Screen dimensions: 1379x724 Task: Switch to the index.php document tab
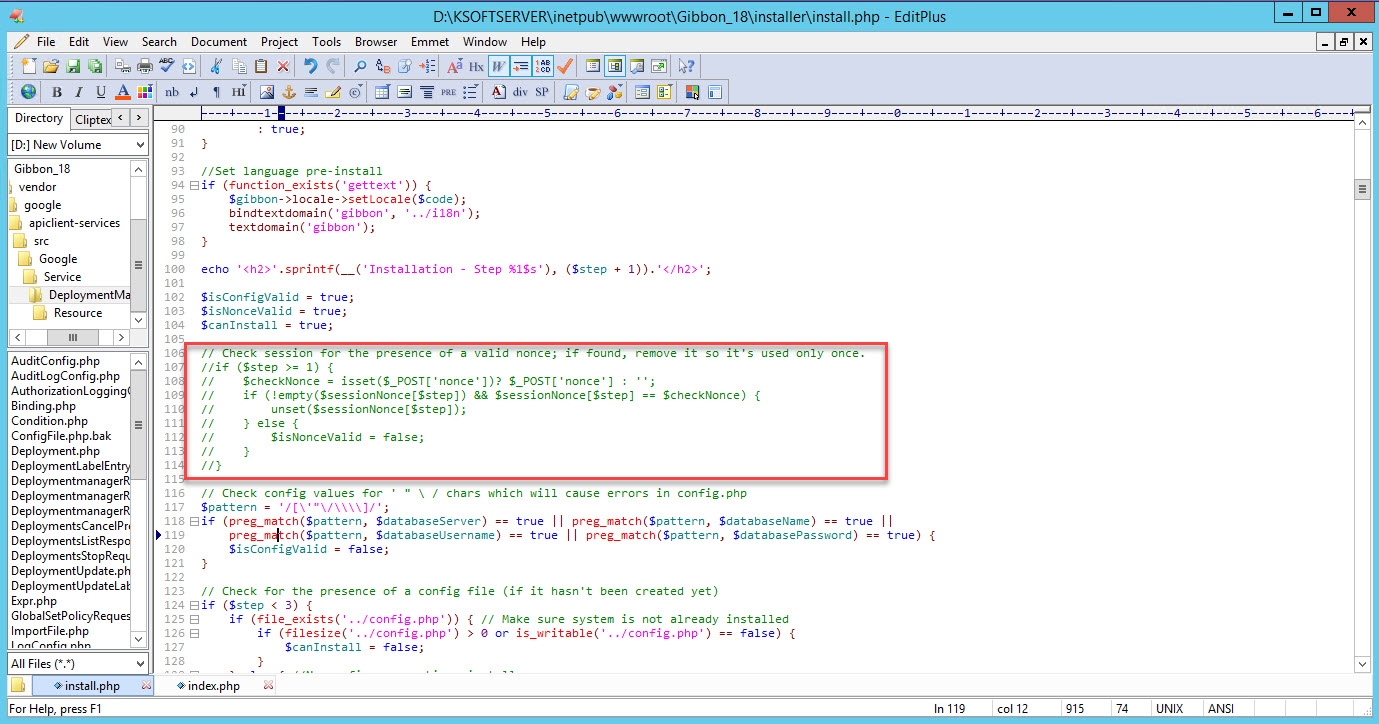click(214, 686)
